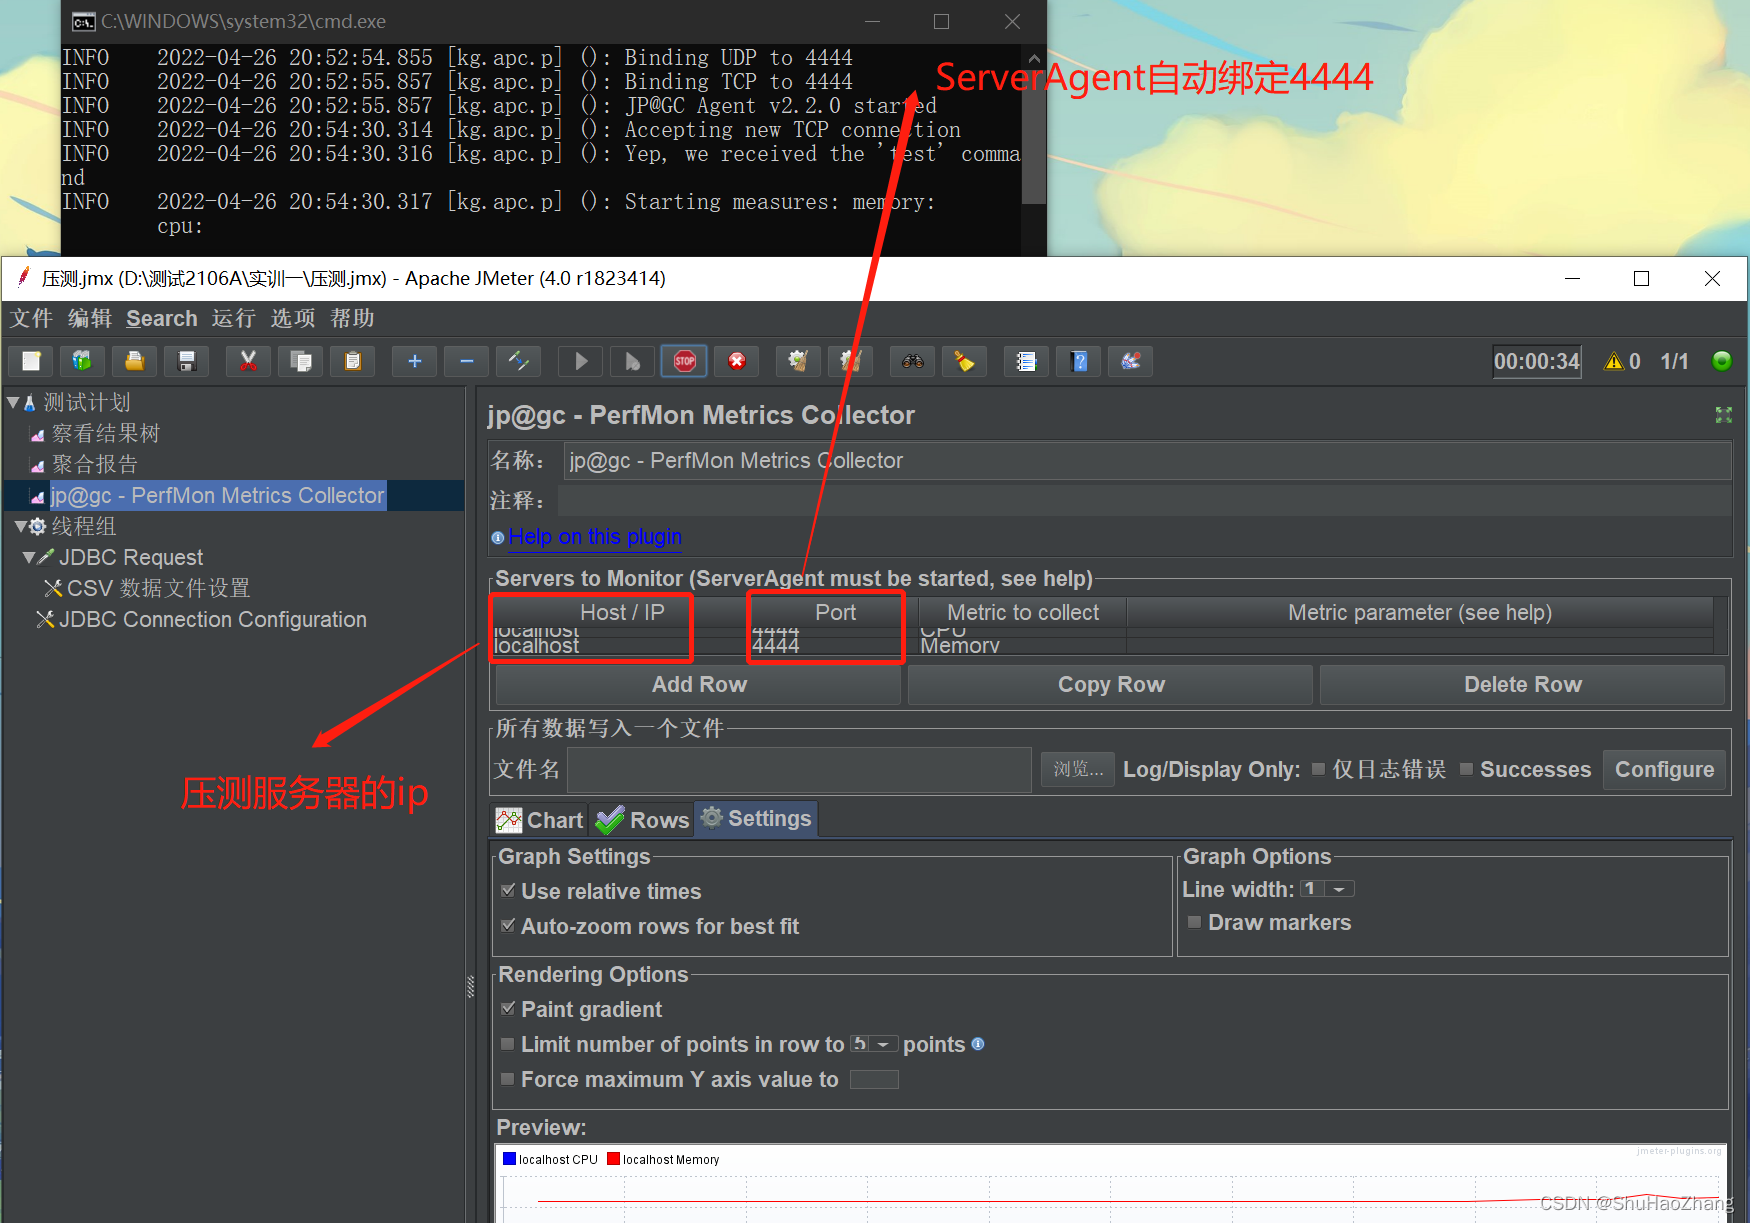This screenshot has width=1750, height=1223.
Task: Click the Start test play icon
Action: pos(580,361)
